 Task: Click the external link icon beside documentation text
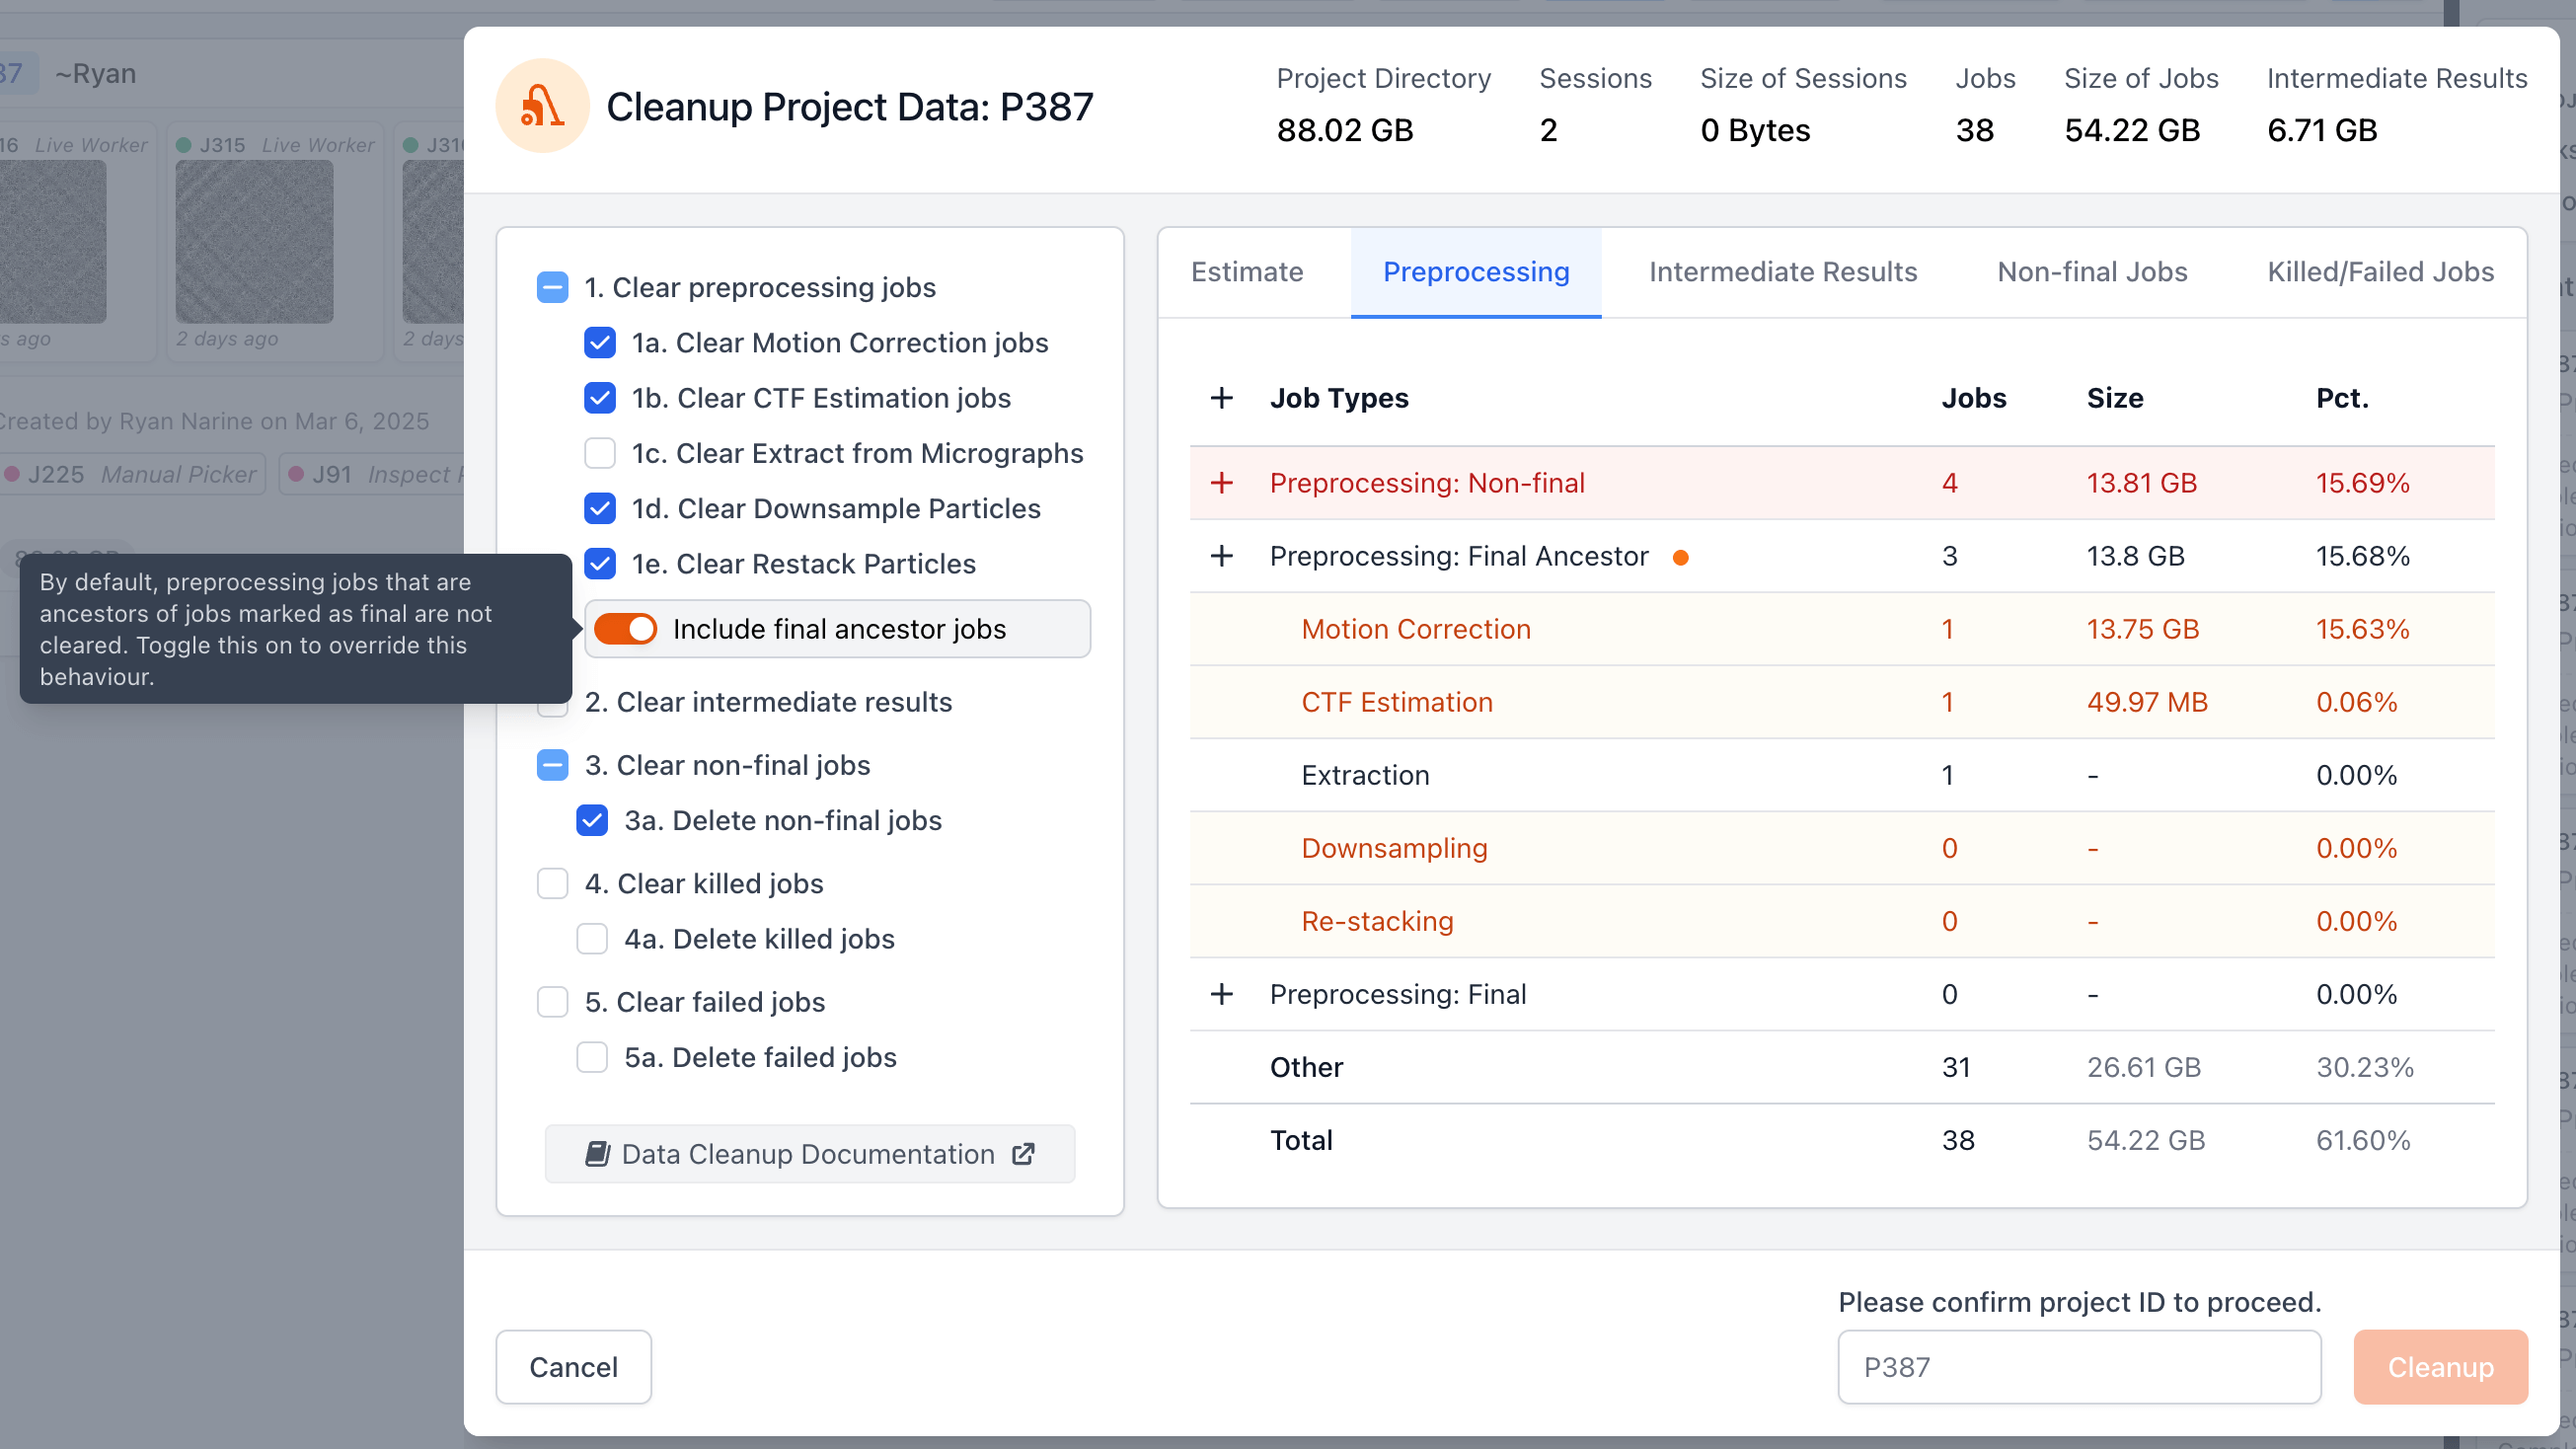1024,1153
